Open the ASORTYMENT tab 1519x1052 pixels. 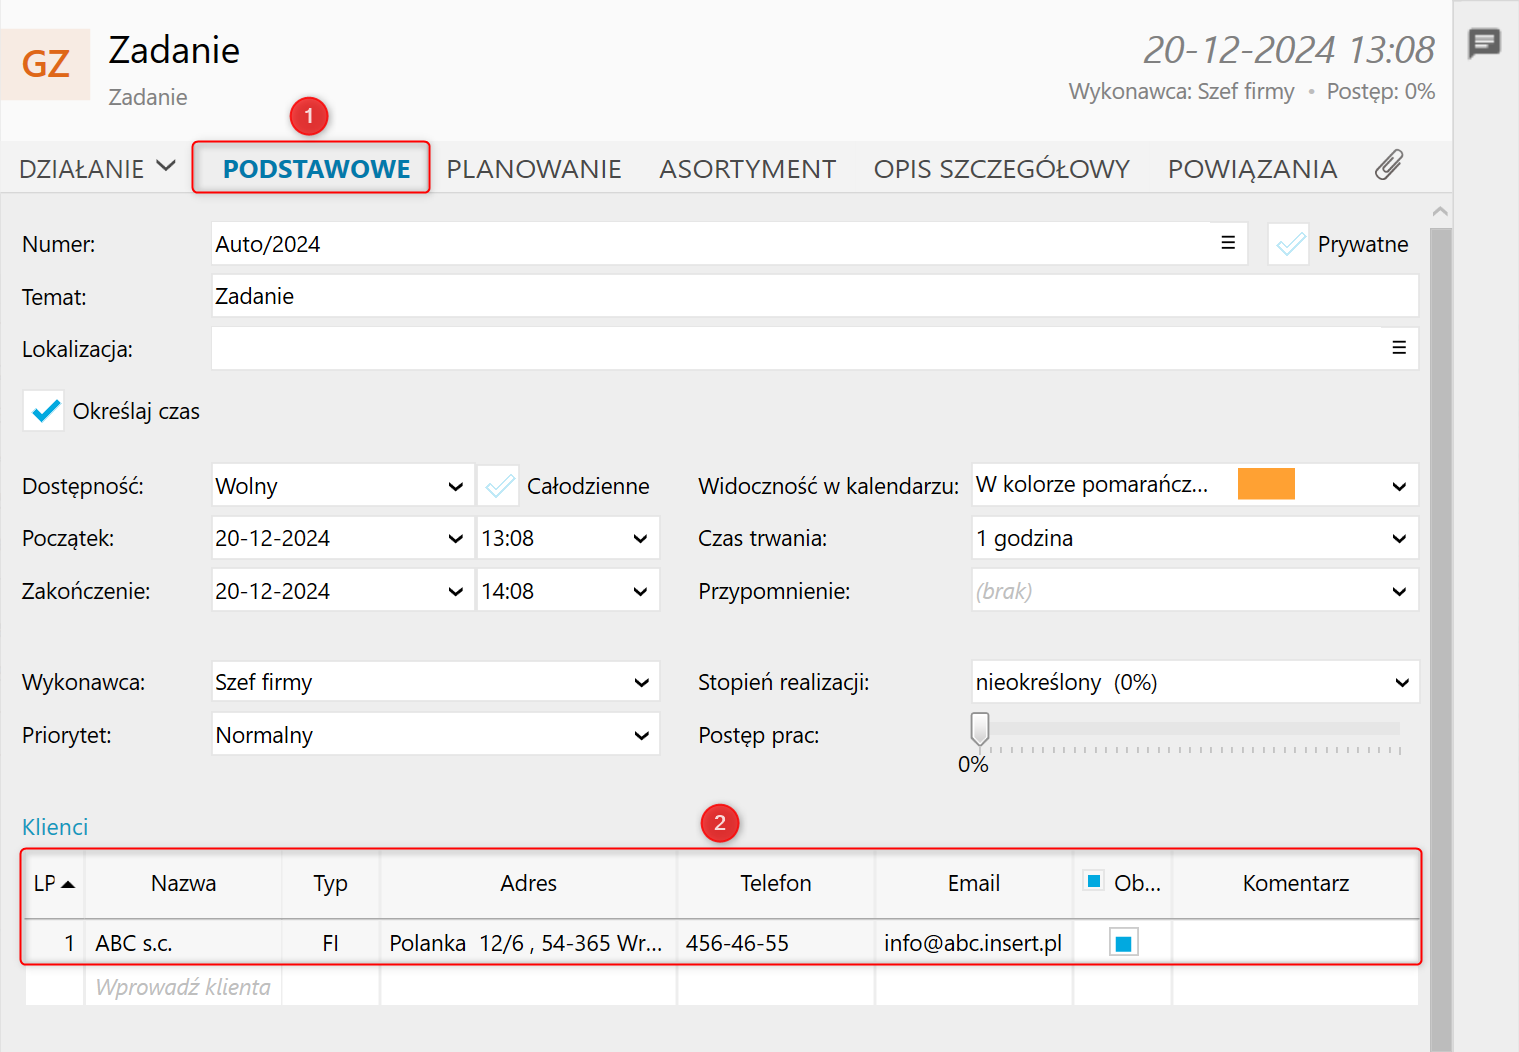coord(747,169)
